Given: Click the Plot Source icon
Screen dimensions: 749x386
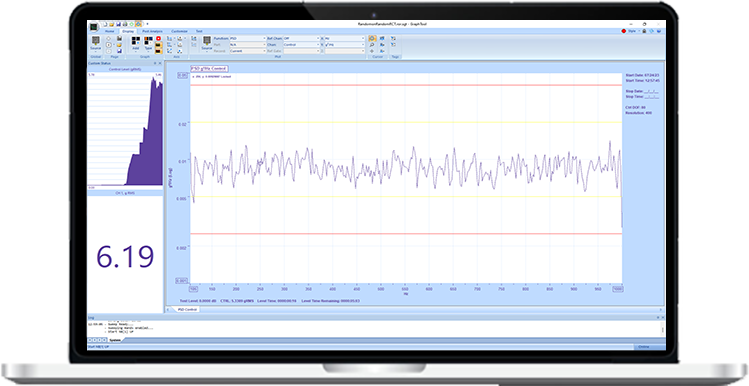Looking at the screenshot, I should (x=207, y=42).
